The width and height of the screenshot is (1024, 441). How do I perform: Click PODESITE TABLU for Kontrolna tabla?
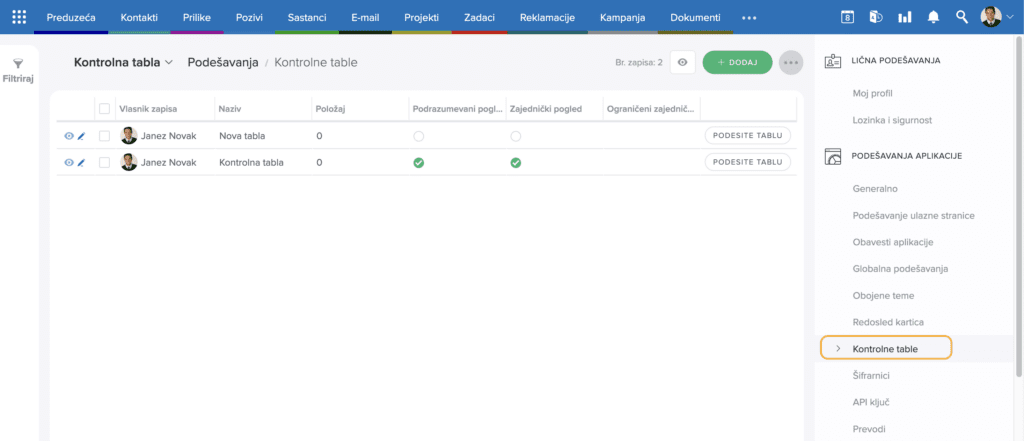(x=748, y=162)
